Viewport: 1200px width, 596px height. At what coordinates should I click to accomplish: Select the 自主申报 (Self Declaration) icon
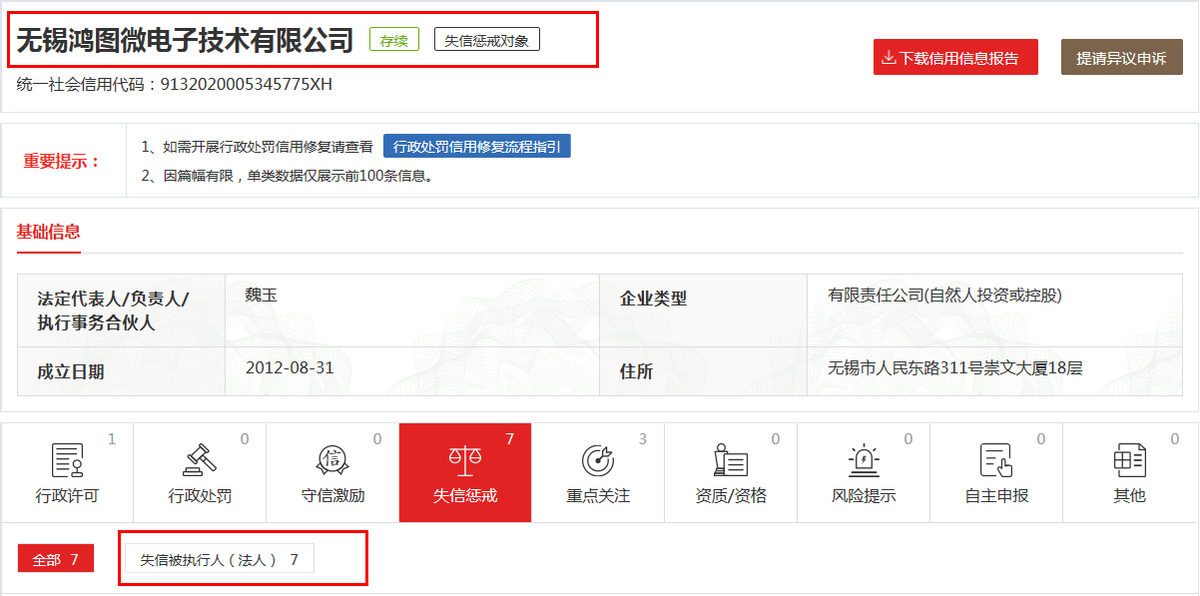[996, 461]
